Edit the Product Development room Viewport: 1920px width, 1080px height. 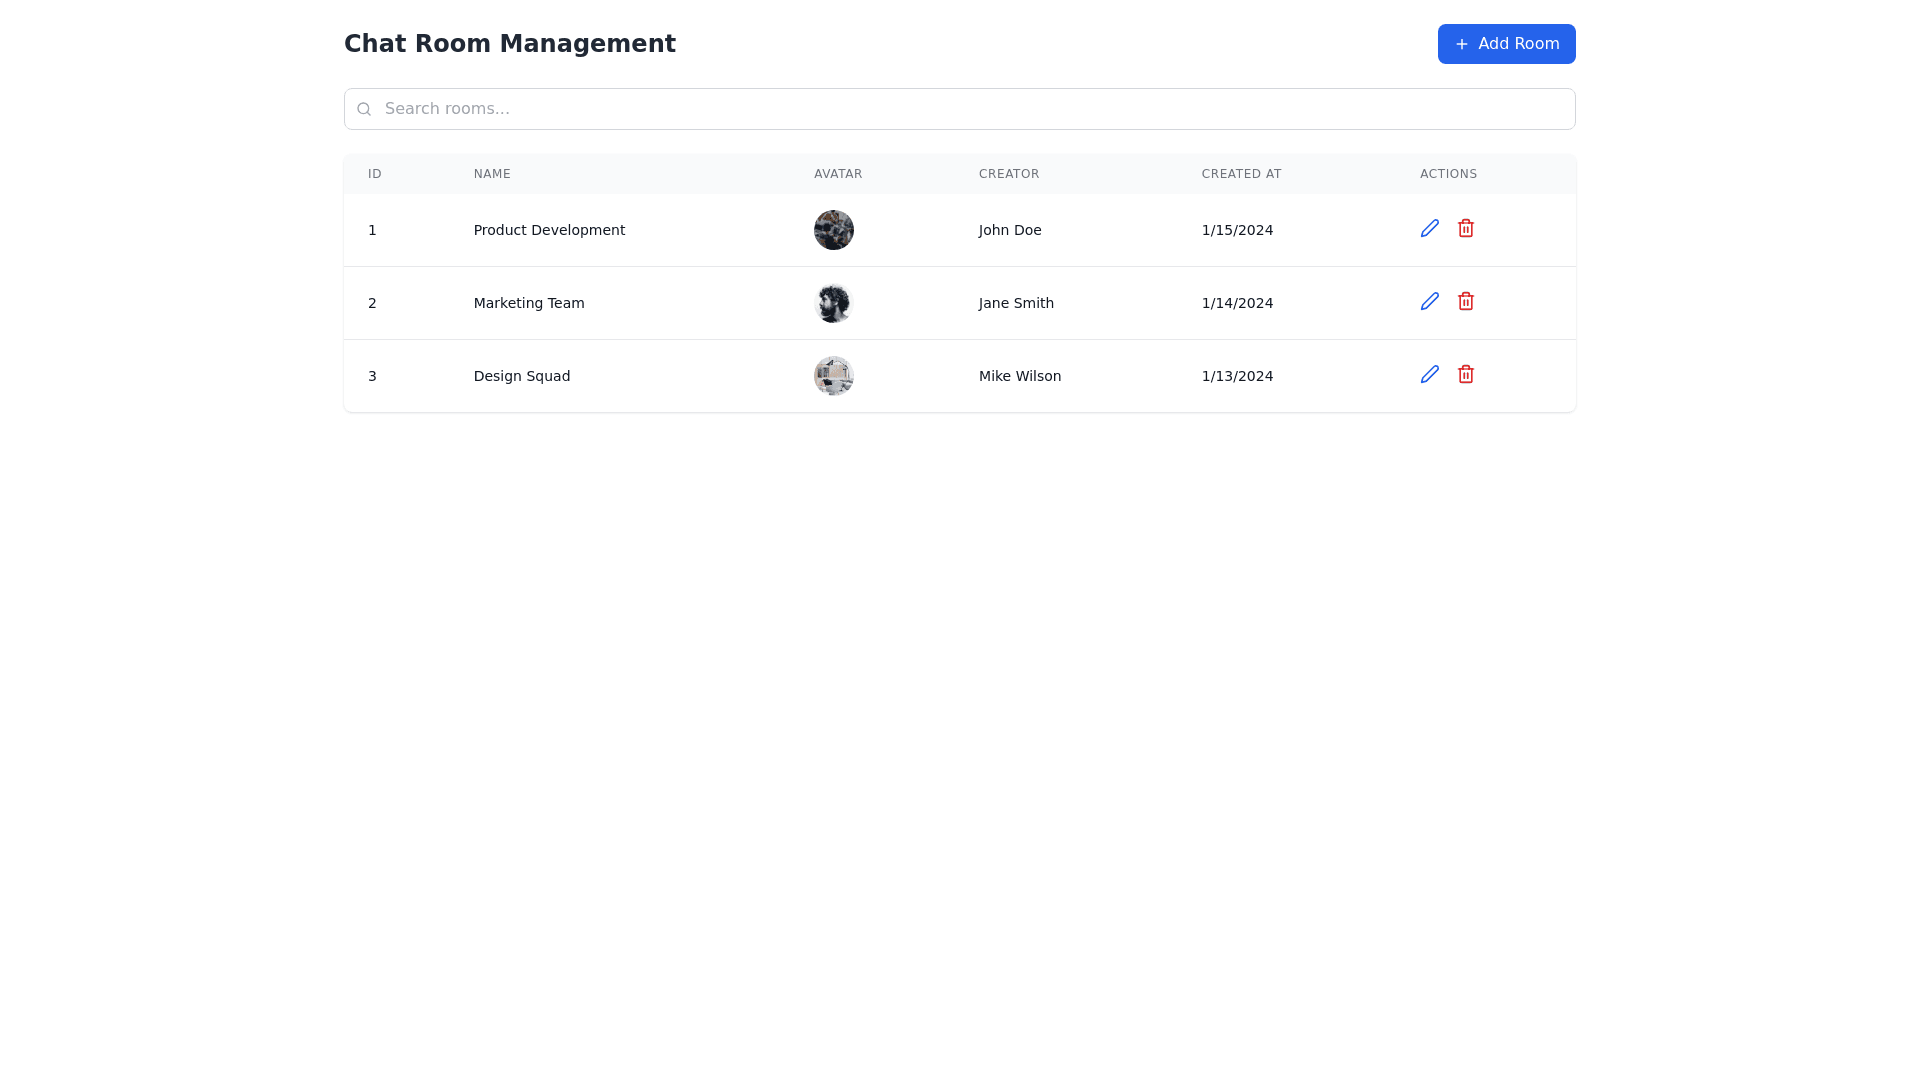1429,228
